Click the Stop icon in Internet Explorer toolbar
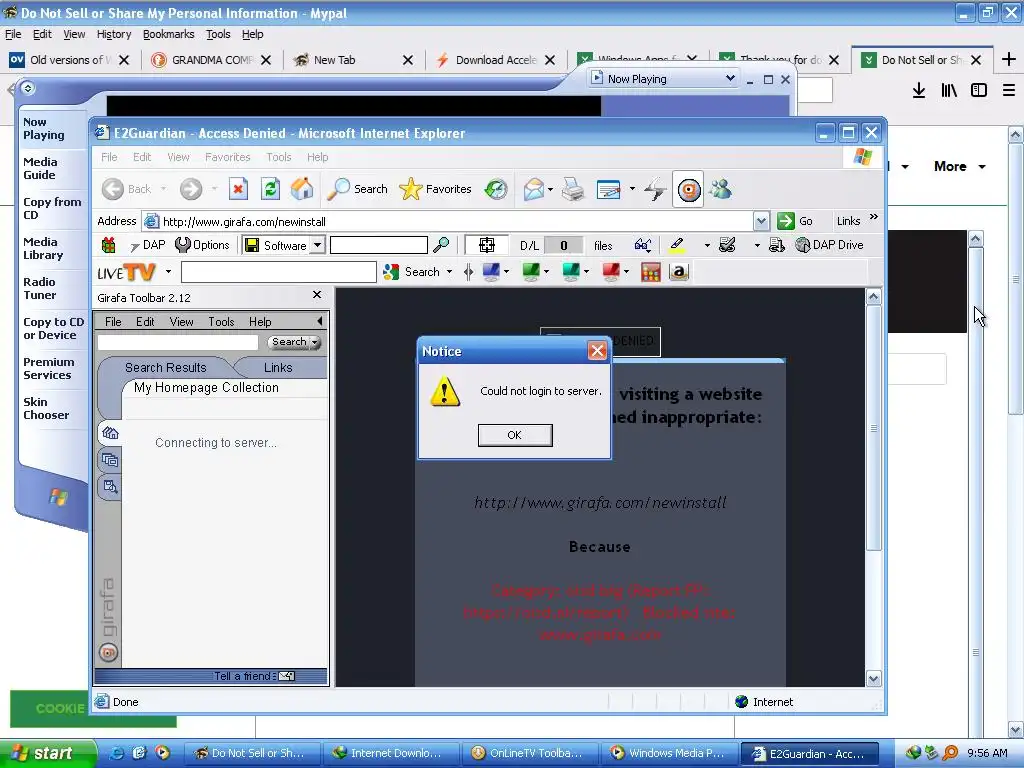This screenshot has width=1024, height=768. click(x=238, y=189)
